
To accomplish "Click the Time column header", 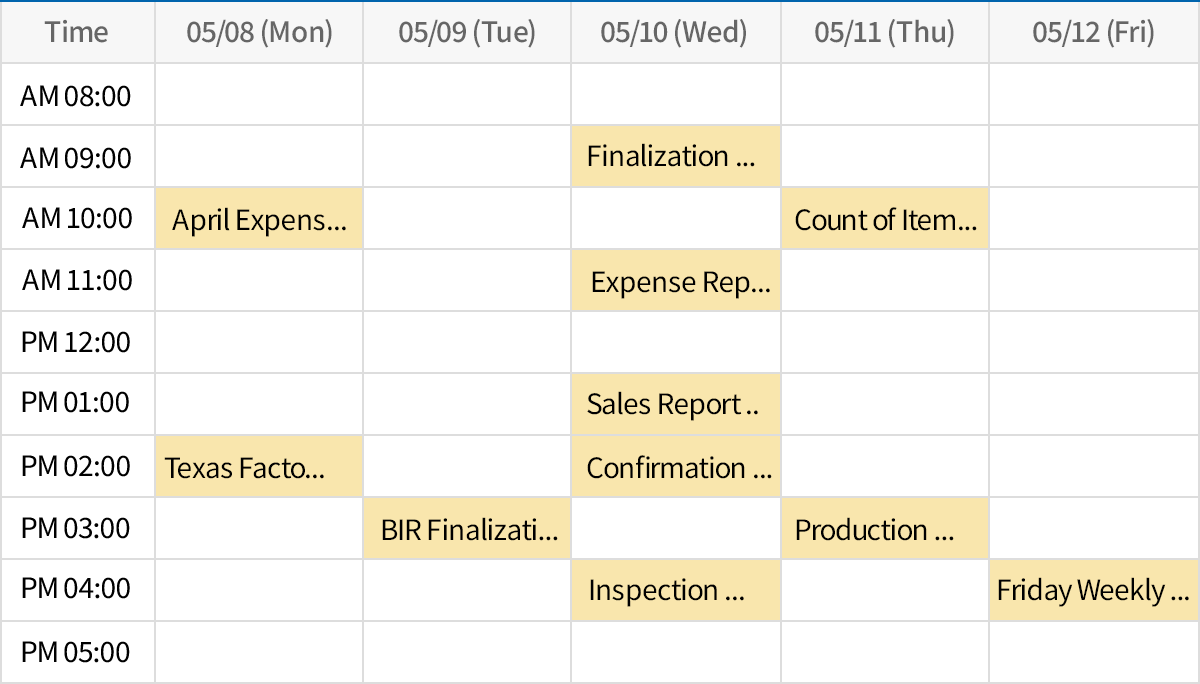I will 77,33.
